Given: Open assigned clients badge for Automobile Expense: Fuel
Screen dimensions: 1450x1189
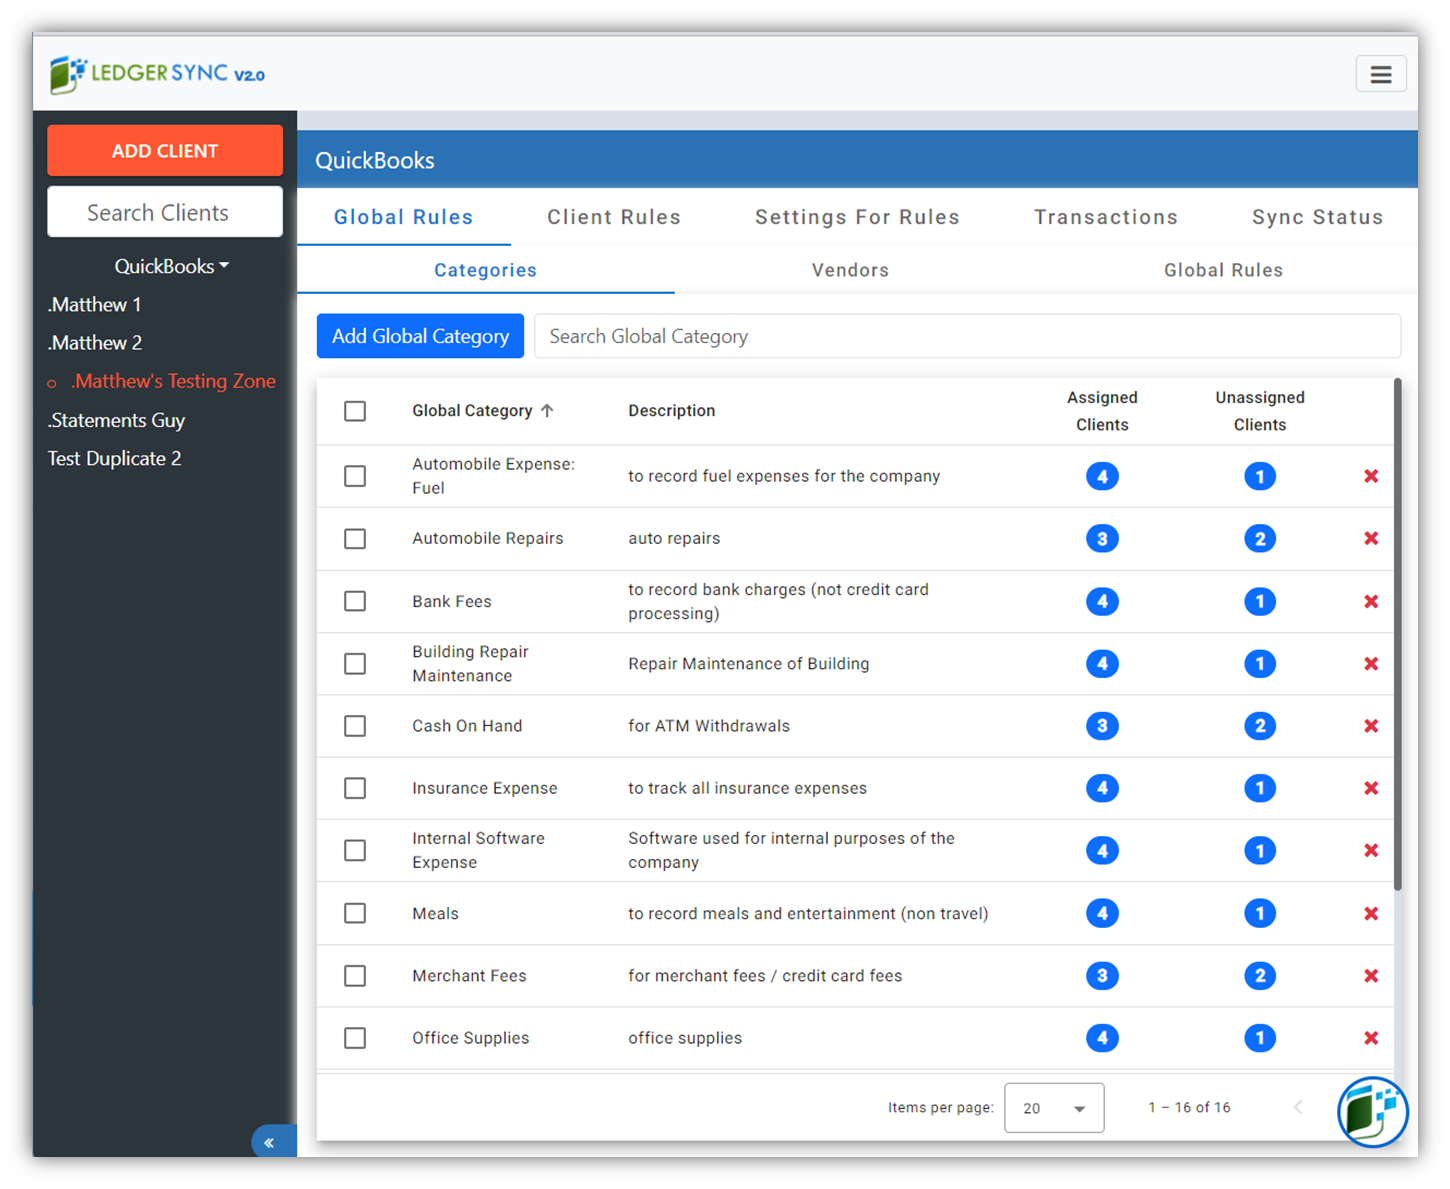Looking at the screenshot, I should tap(1102, 476).
